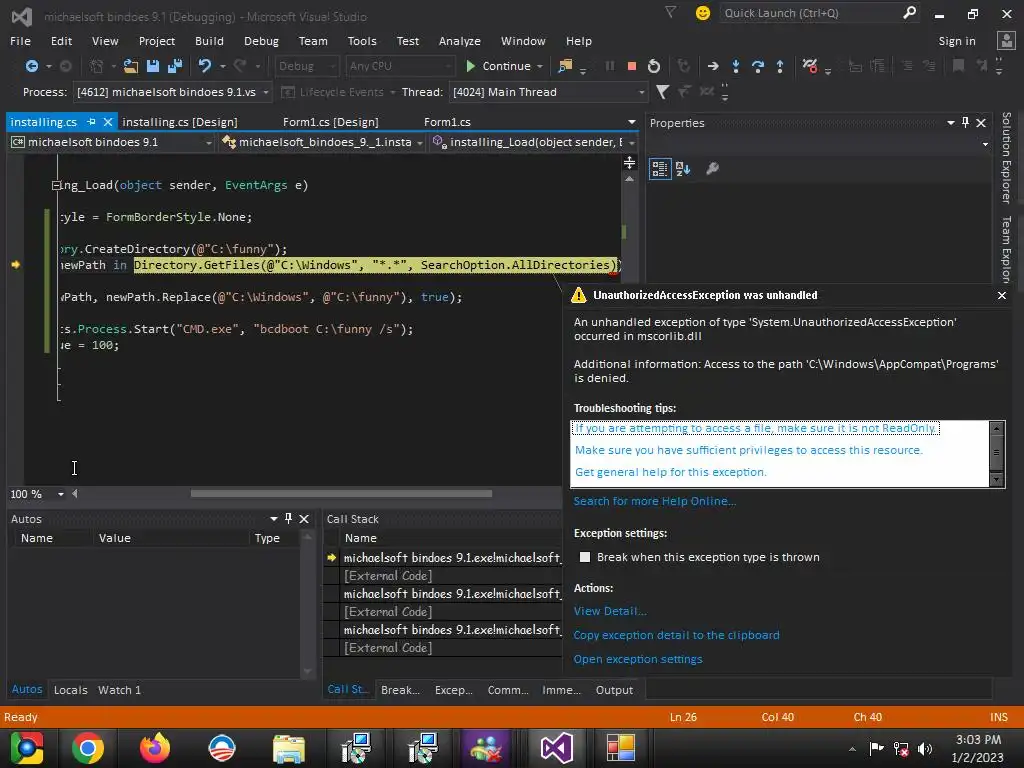
Task: Click 'Make sure you have sufficient privileges' tip
Action: coord(748,450)
